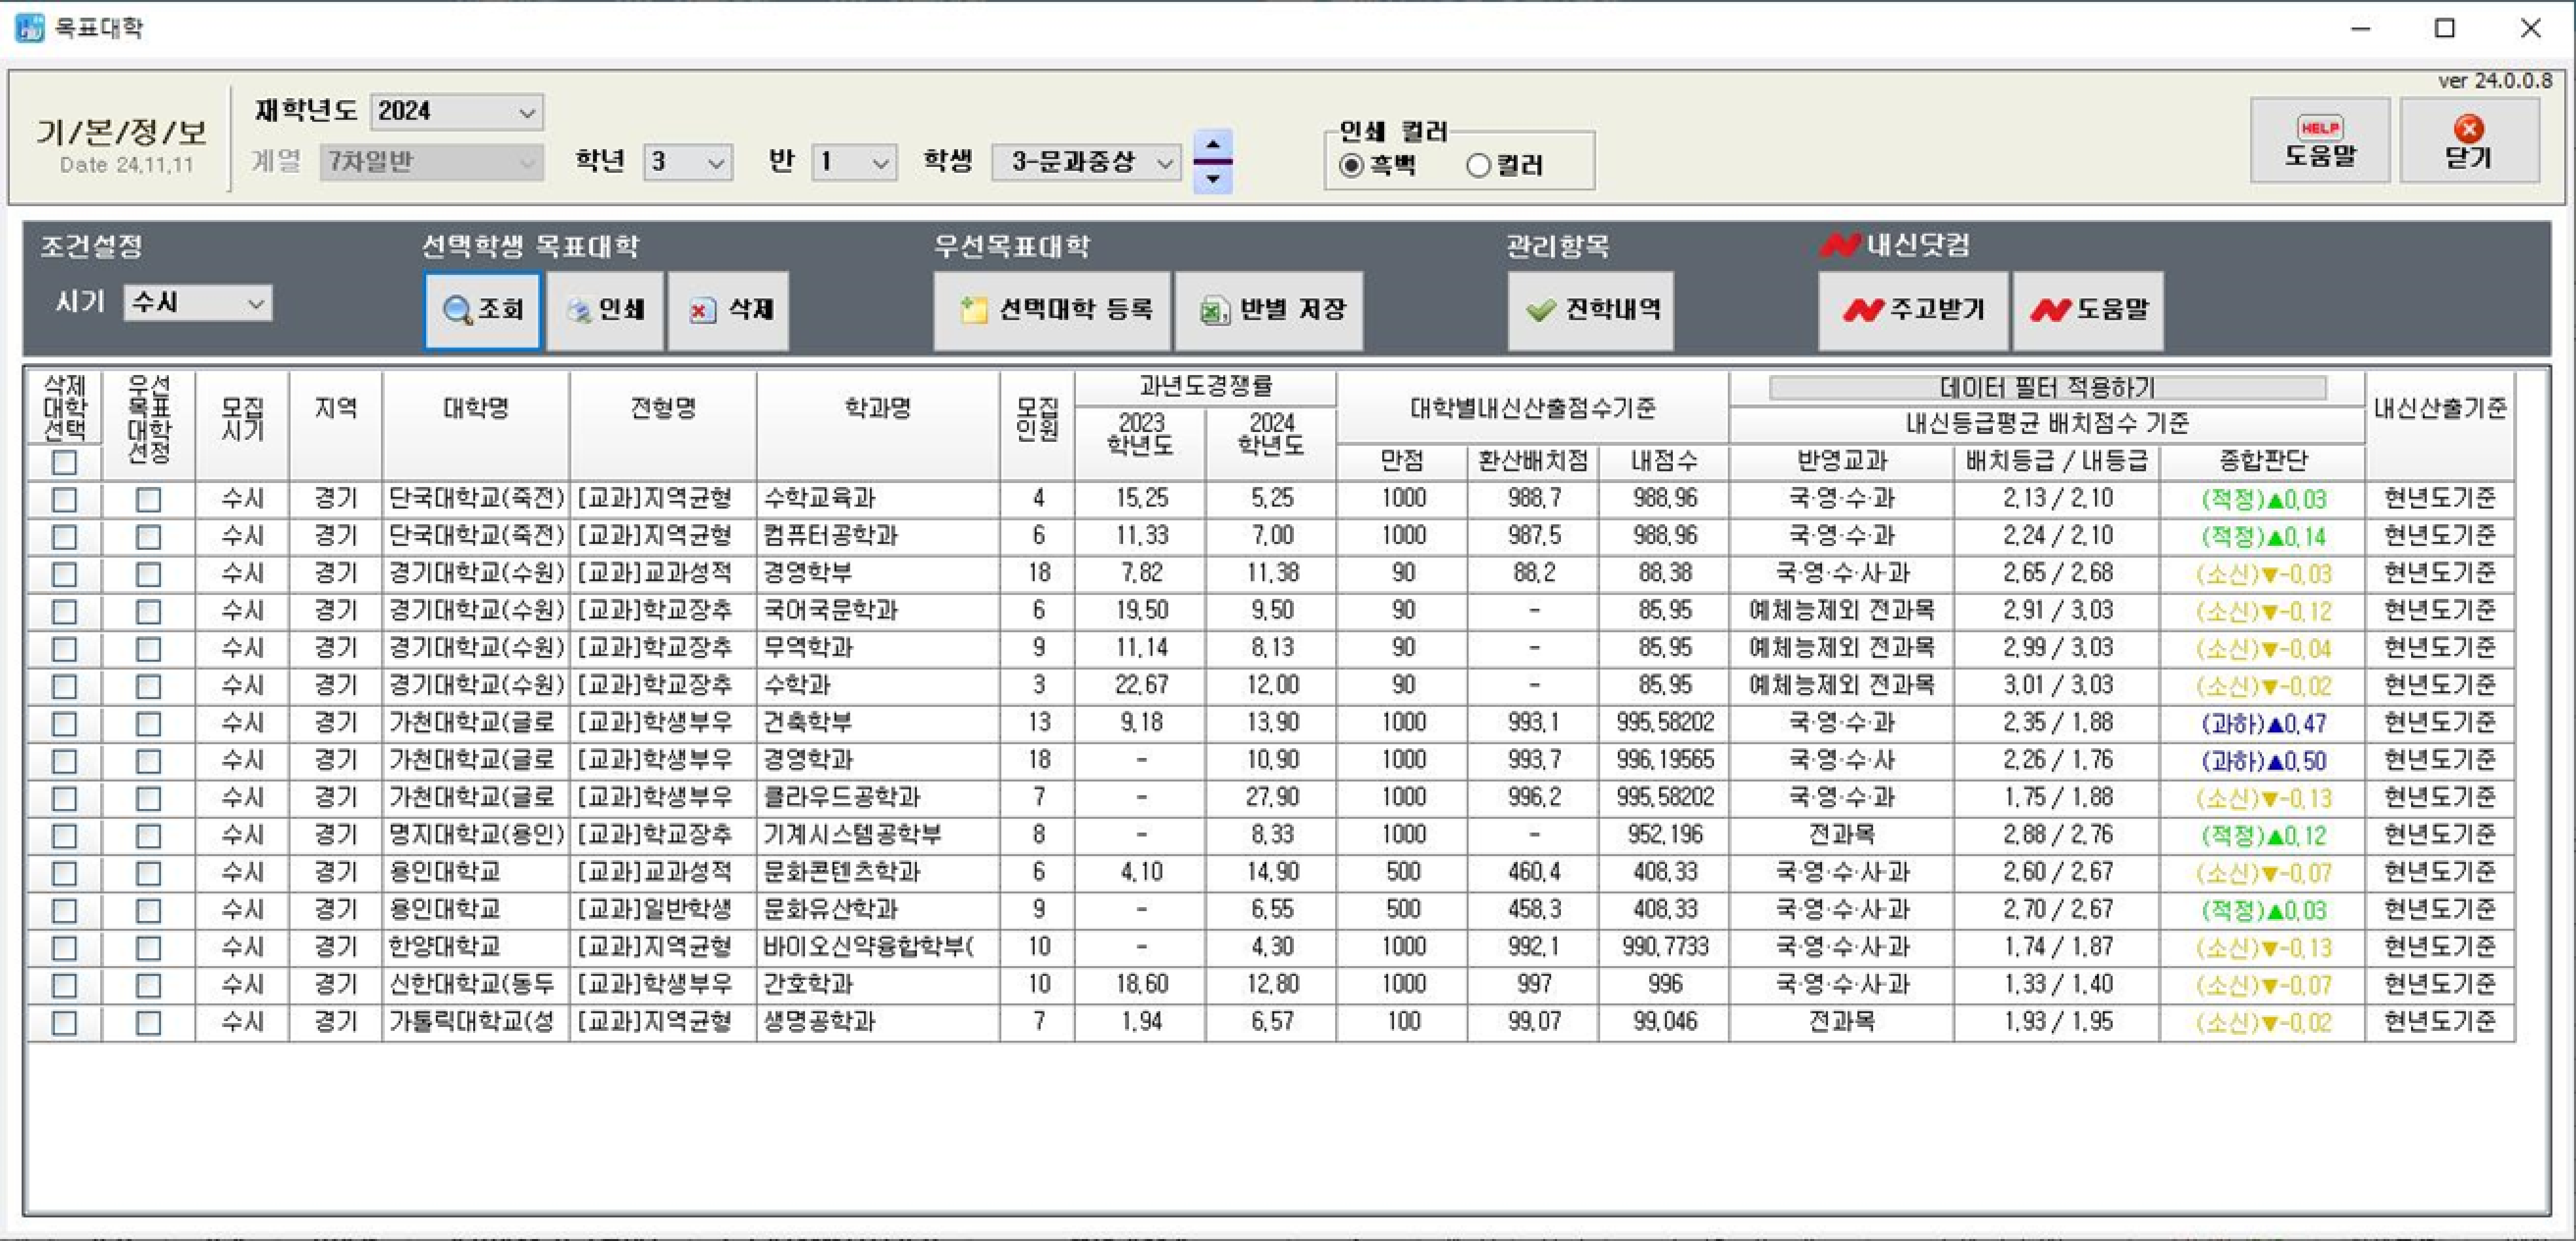Select 문화유산학과 cell
2576x1241 pixels.
878,910
